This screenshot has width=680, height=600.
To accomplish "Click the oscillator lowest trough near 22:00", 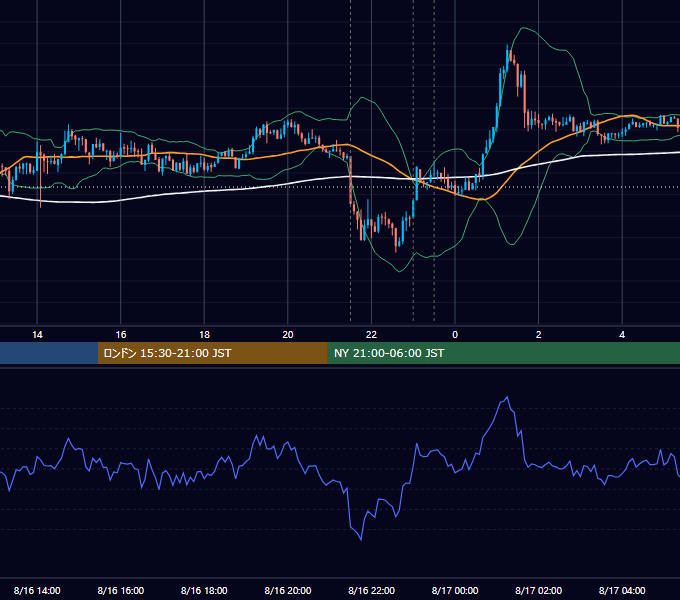I will 361,539.
